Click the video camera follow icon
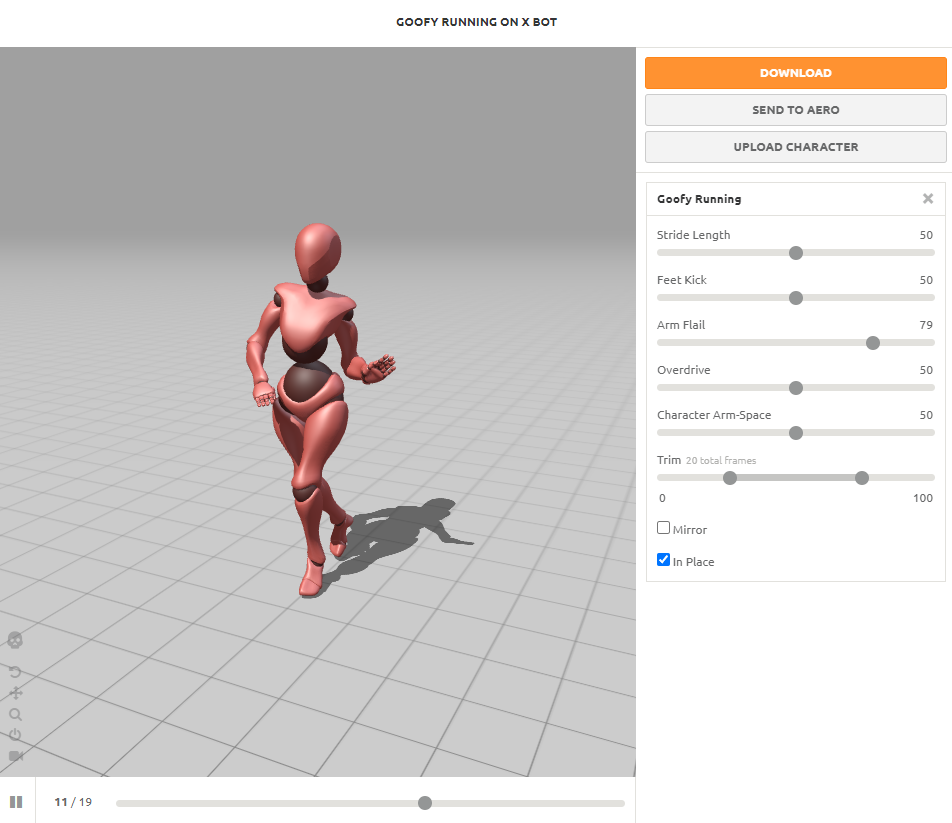The height and width of the screenshot is (823, 952). [16, 756]
